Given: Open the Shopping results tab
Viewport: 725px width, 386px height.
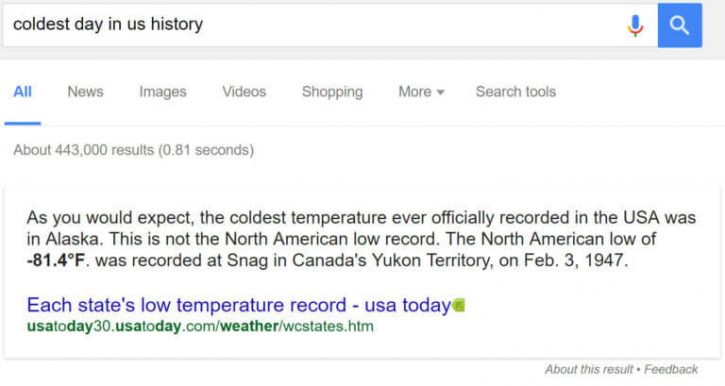Looking at the screenshot, I should click(x=332, y=92).
